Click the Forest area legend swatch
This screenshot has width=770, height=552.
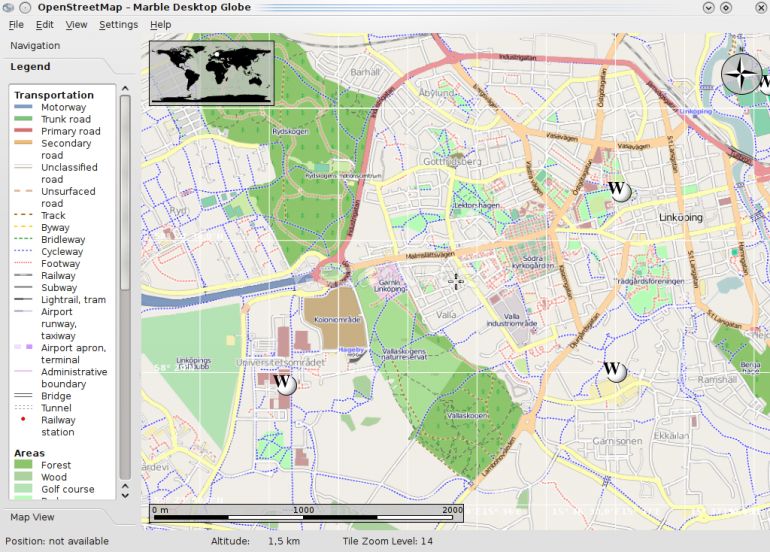(x=23, y=465)
